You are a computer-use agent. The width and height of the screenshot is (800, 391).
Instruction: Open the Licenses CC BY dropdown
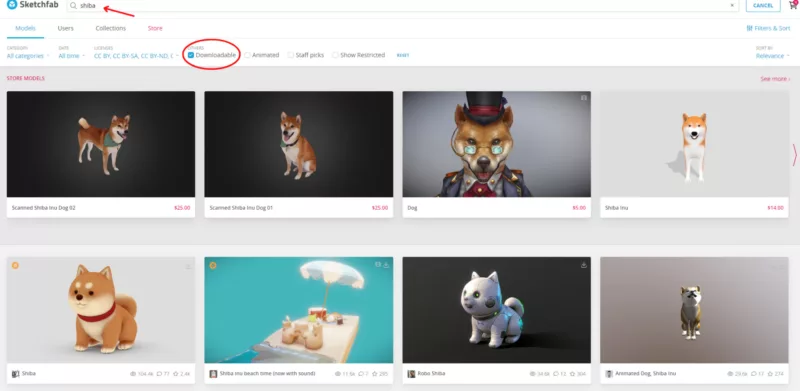click(x=136, y=56)
